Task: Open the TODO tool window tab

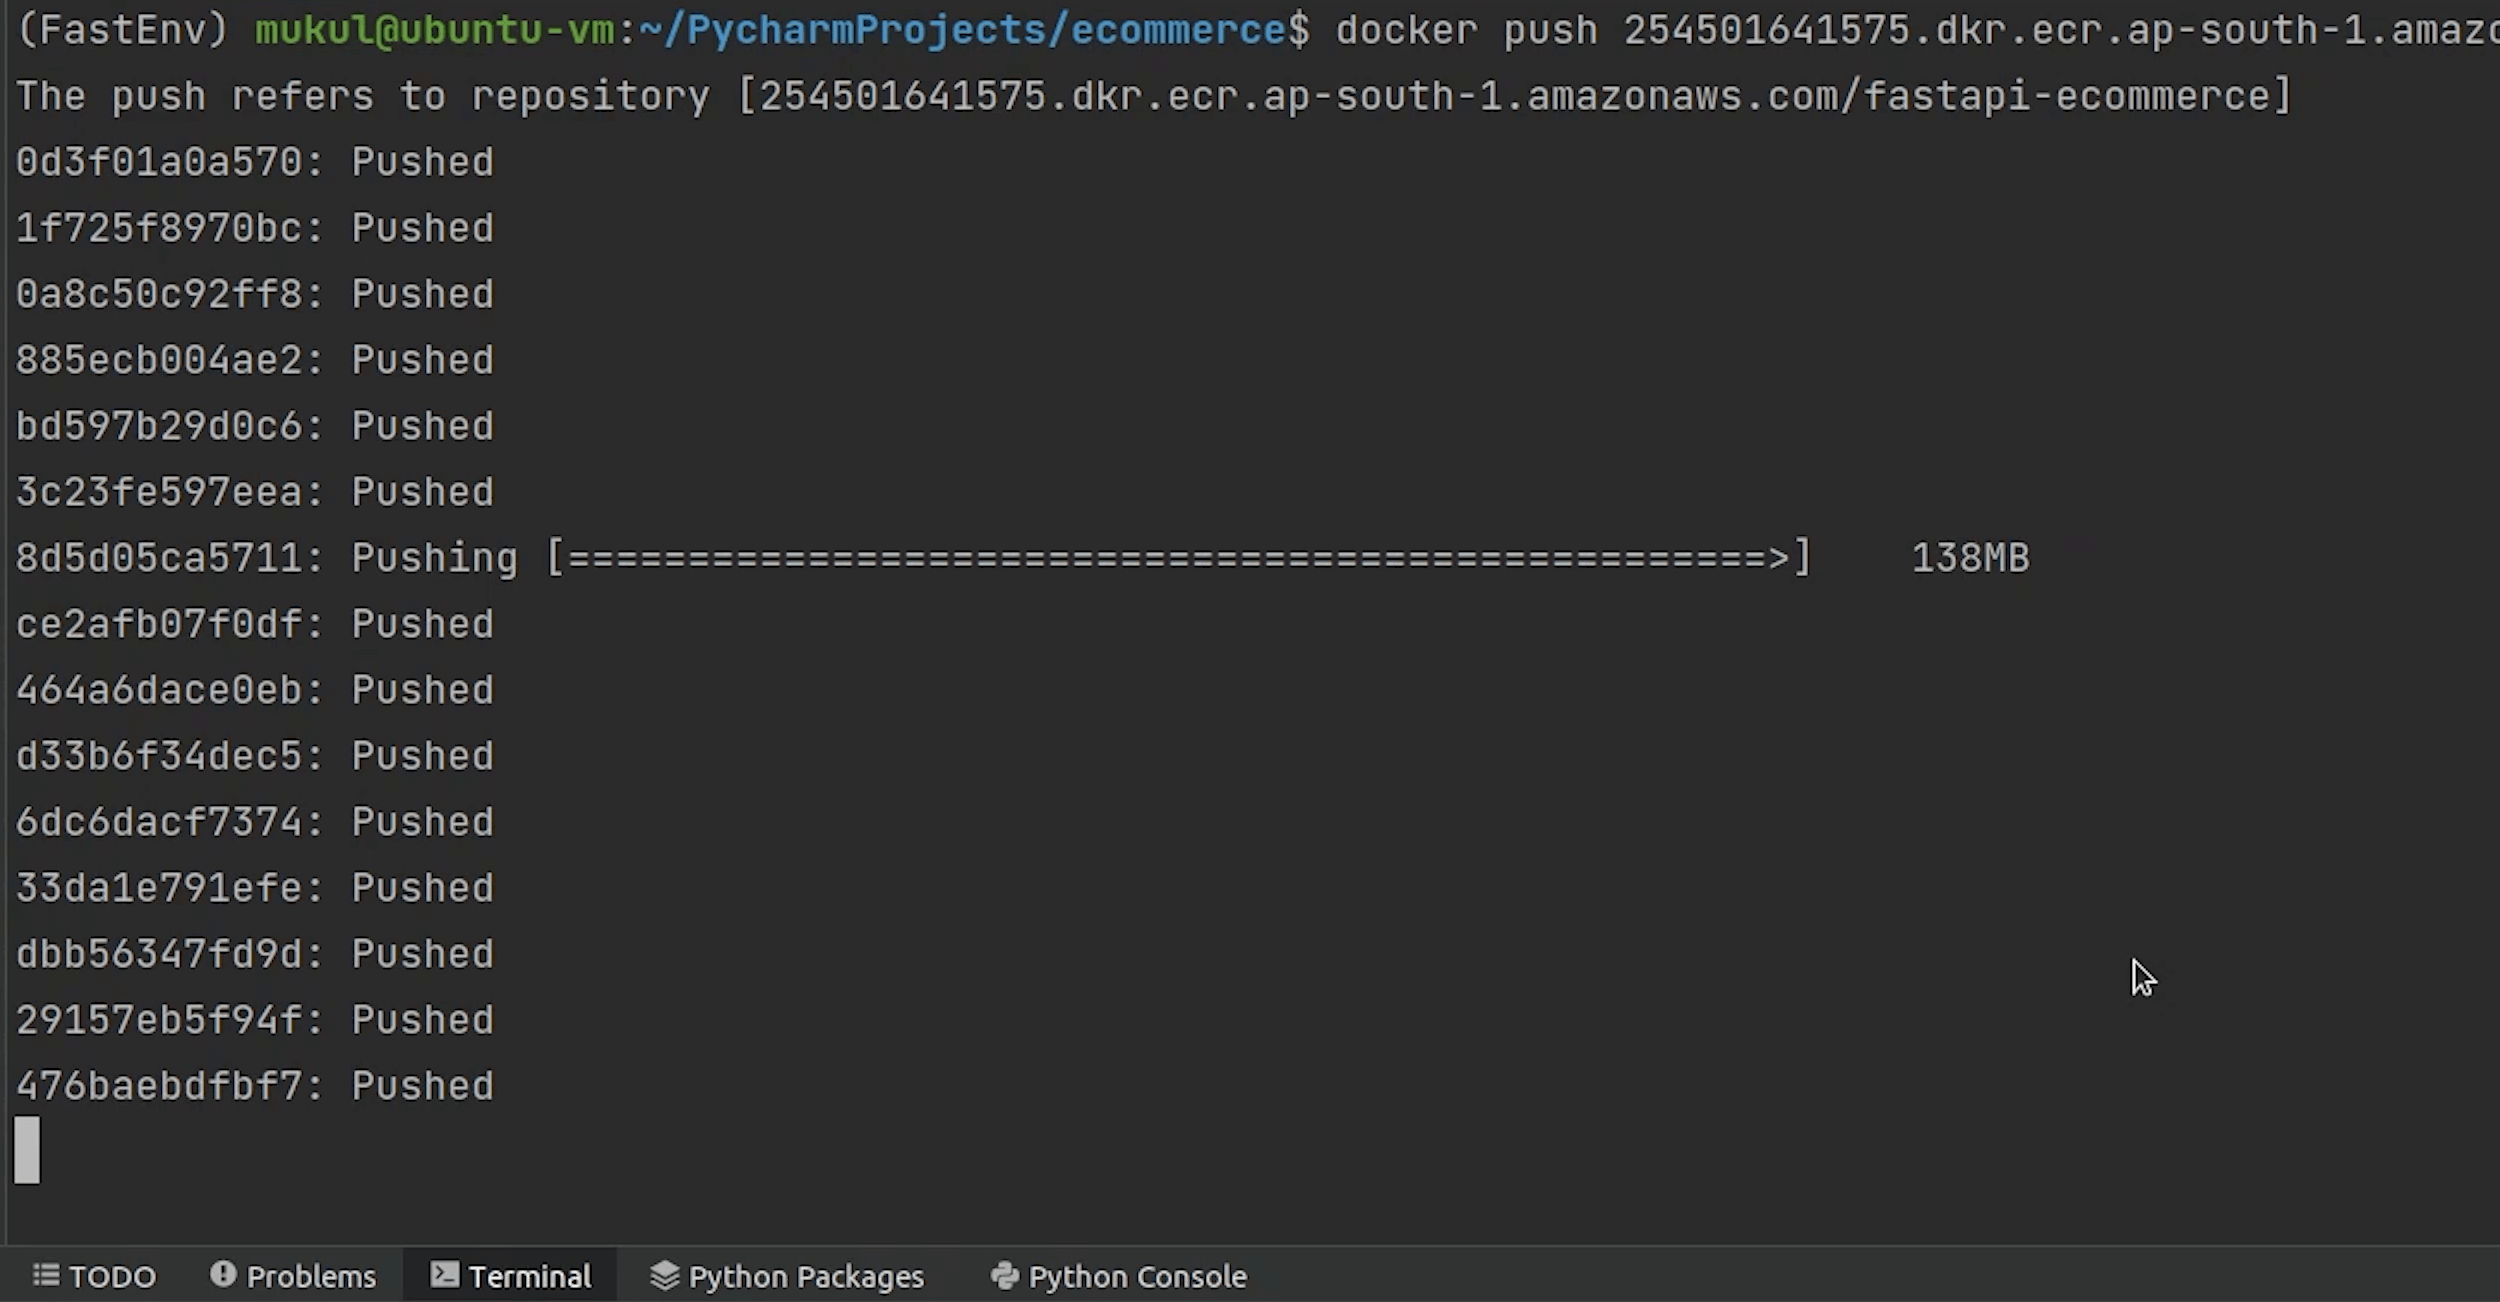Action: pos(111,1277)
